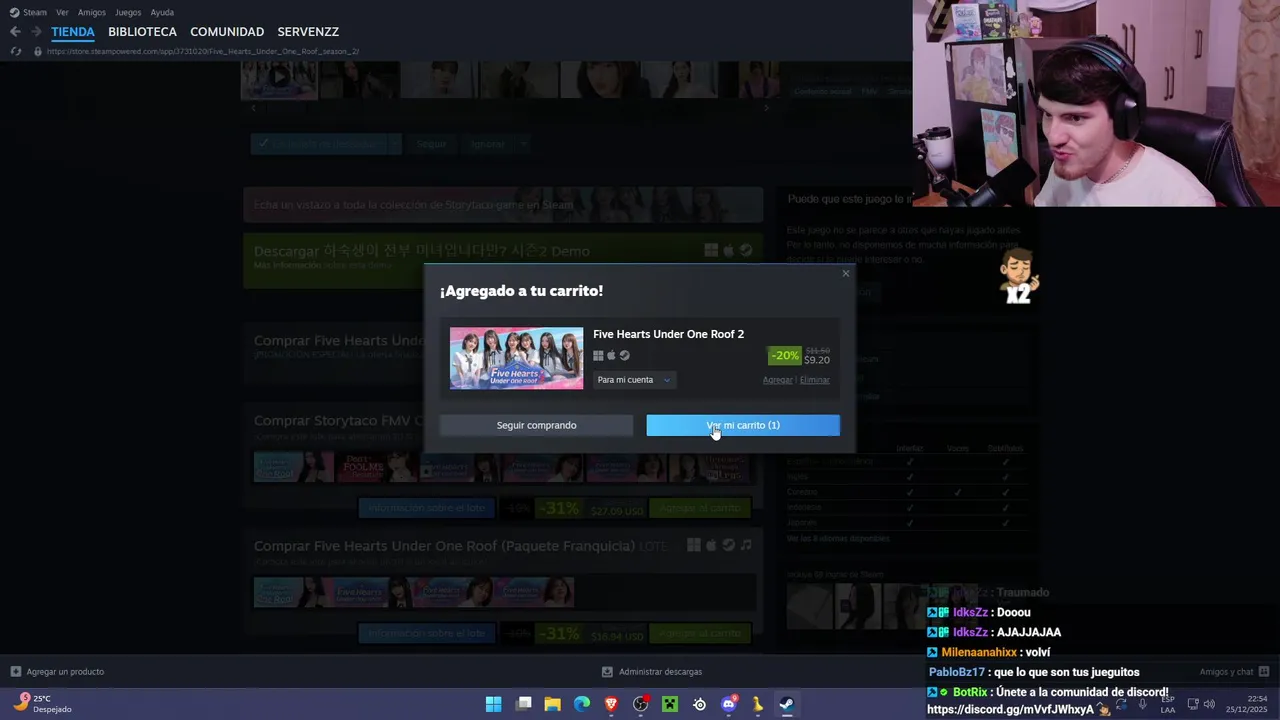Open the weather widget showing 25°C
The width and height of the screenshot is (1280, 720).
[42, 704]
